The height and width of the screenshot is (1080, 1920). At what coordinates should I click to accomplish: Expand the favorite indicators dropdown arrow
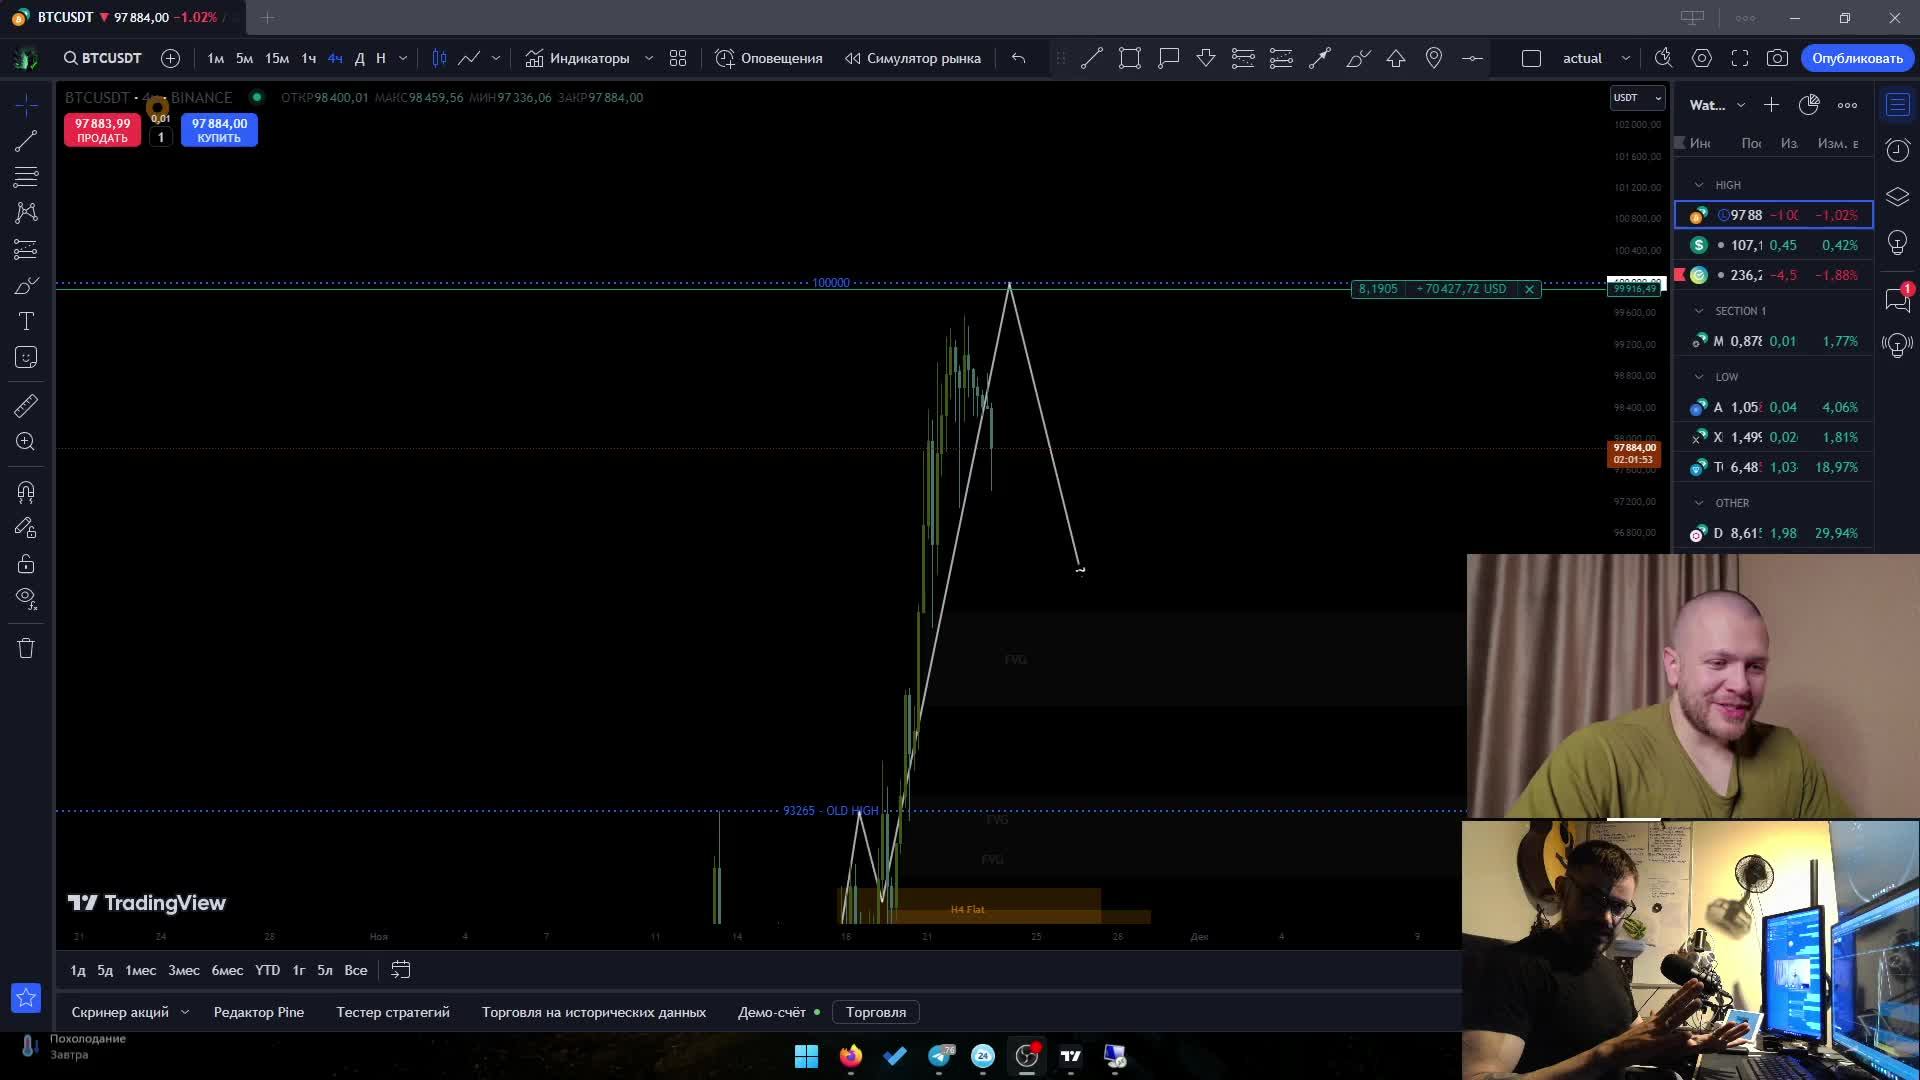[649, 58]
